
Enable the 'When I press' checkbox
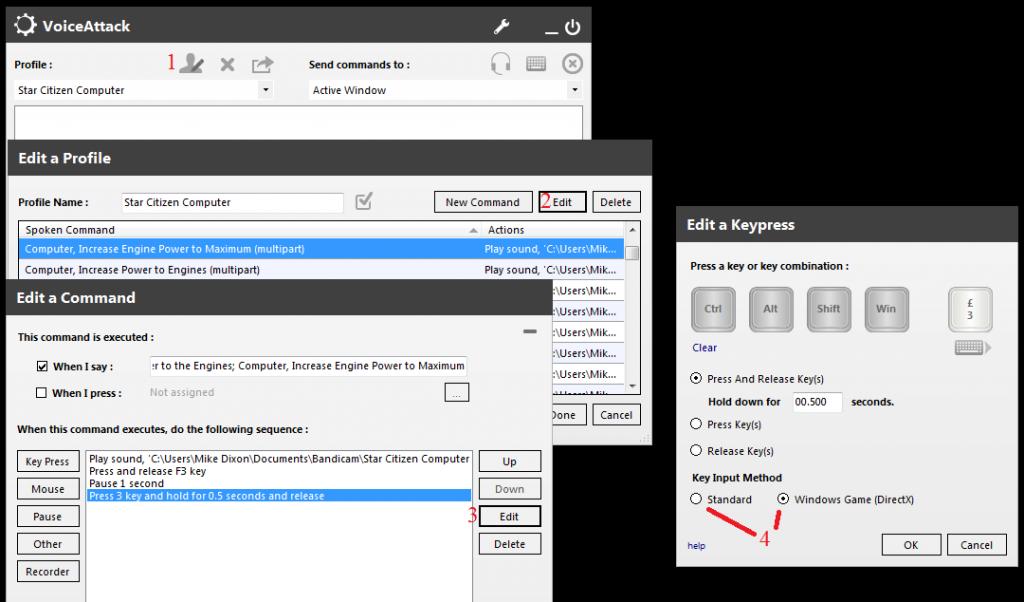42,393
